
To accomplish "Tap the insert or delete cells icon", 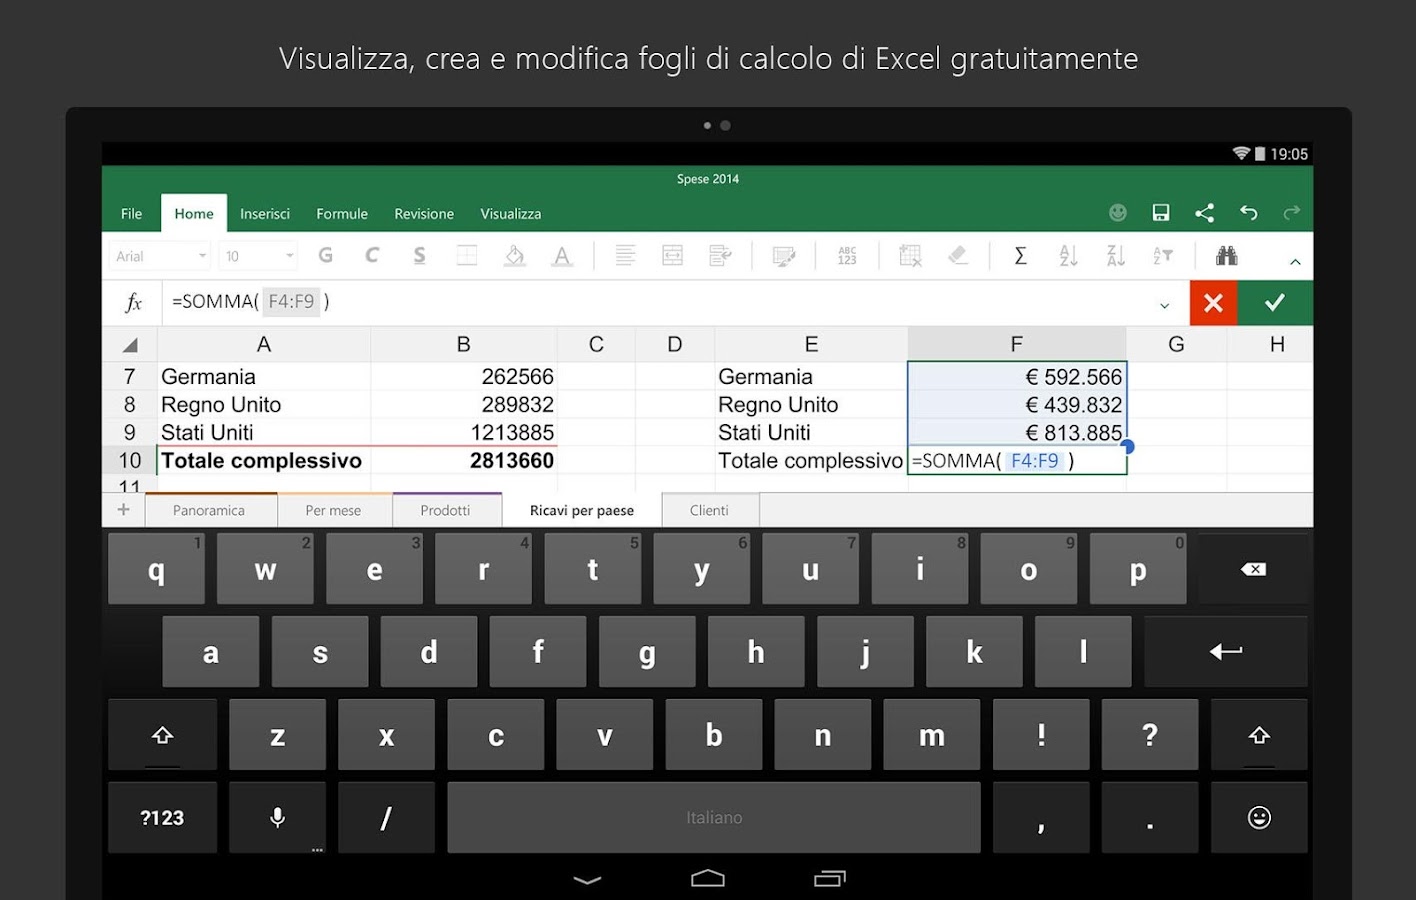I will point(910,256).
